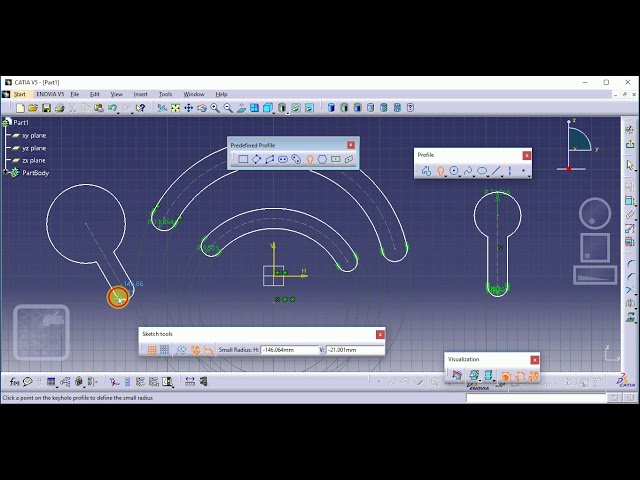Print the document
The width and height of the screenshot is (640, 480).
pos(60,108)
